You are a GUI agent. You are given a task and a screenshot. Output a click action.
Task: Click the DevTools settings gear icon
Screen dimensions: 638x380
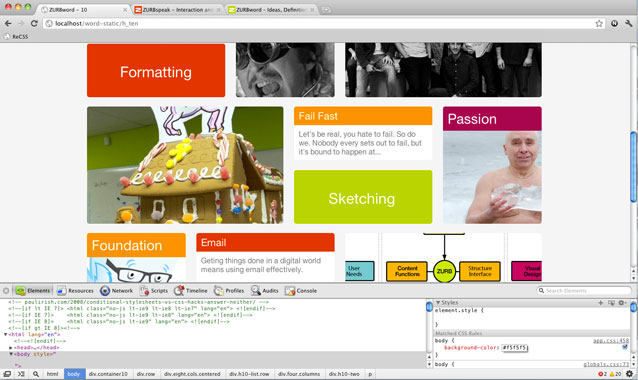pyautogui.click(x=629, y=373)
